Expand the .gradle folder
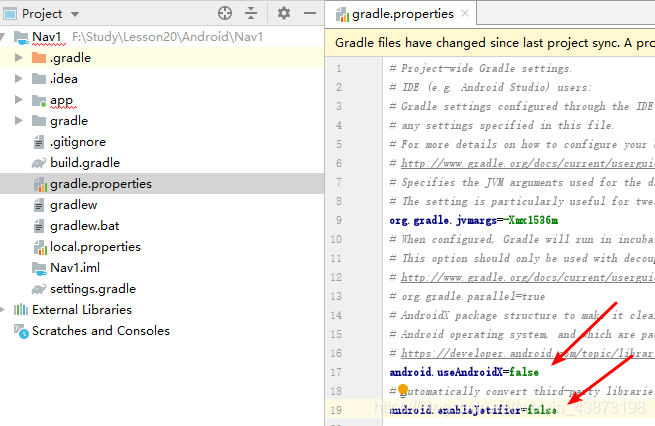655x426 pixels. [18, 58]
